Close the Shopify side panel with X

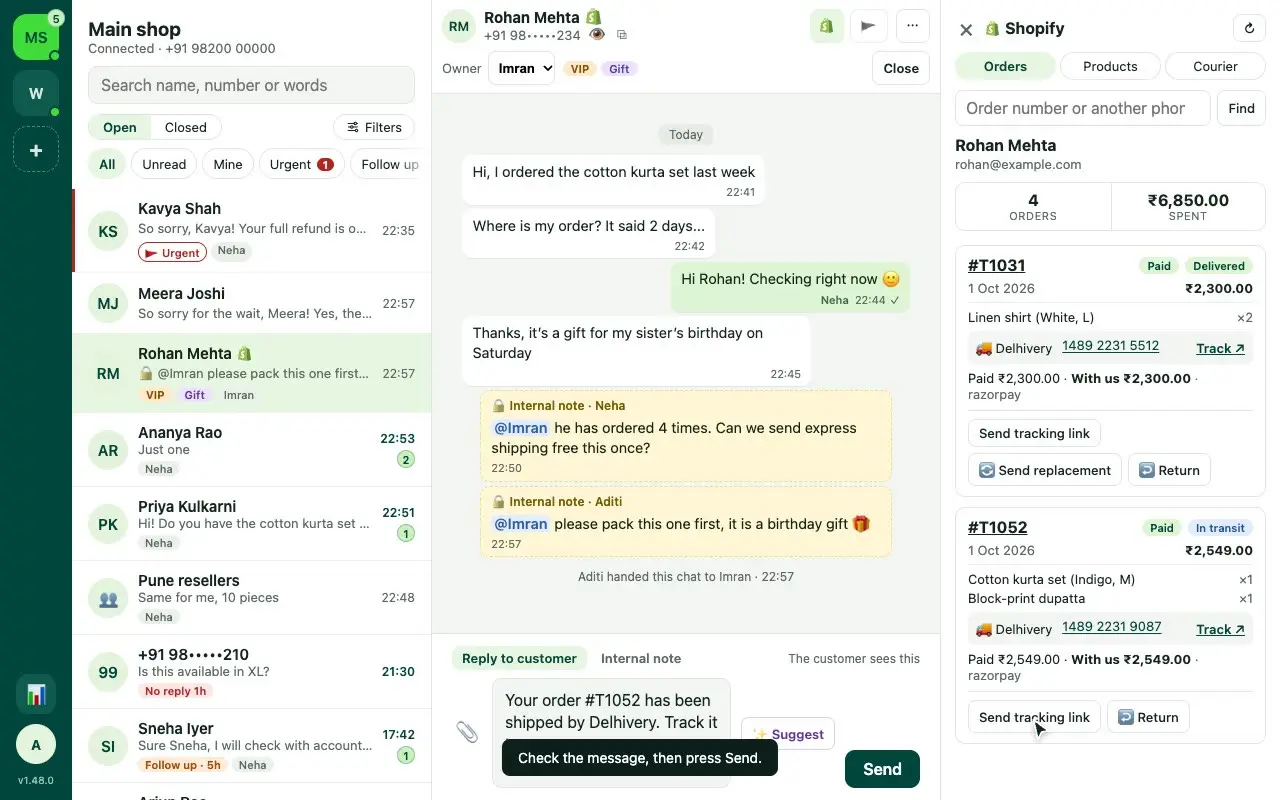[966, 30]
